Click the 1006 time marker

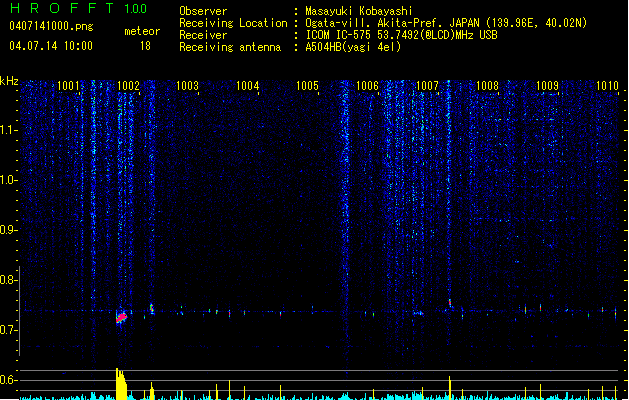[367, 86]
